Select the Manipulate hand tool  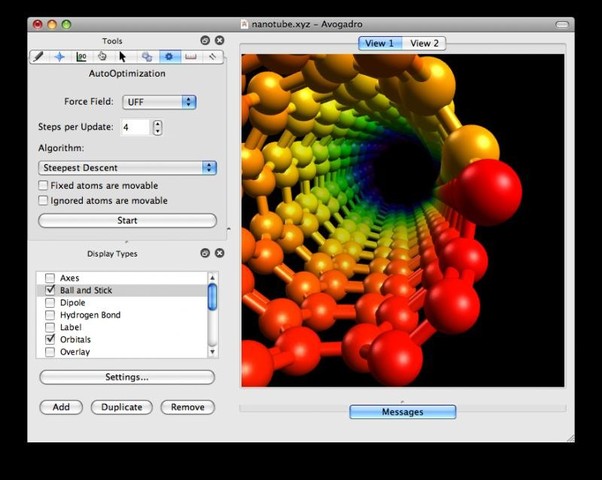pyautogui.click(x=102, y=57)
